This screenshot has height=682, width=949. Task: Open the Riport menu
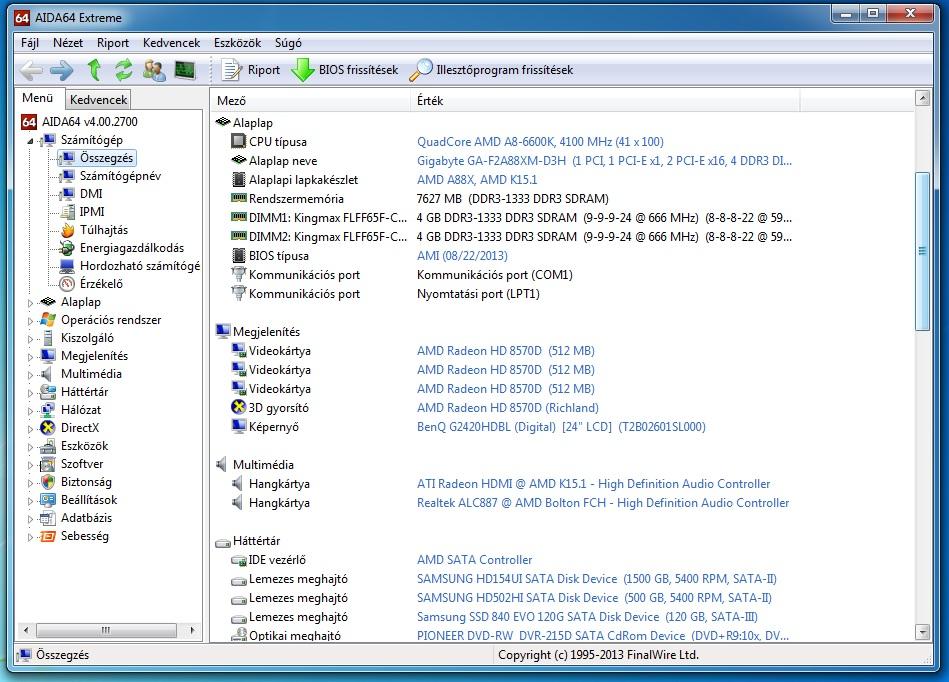point(113,43)
